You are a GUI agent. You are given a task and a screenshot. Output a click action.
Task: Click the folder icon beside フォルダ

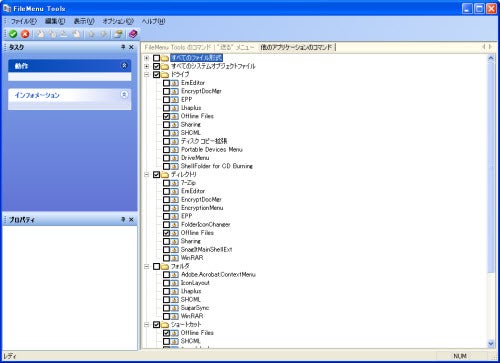tap(165, 266)
